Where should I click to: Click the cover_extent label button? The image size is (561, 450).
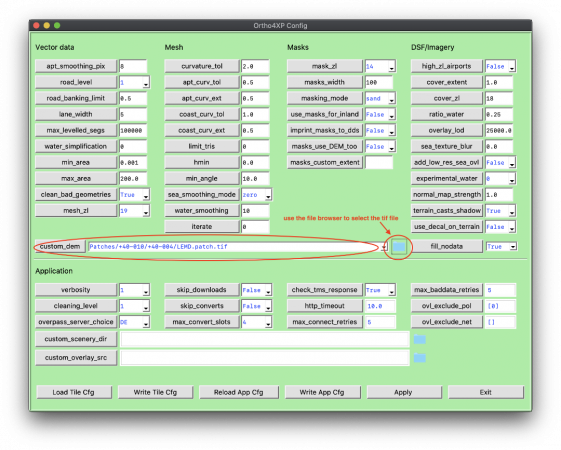[447, 82]
